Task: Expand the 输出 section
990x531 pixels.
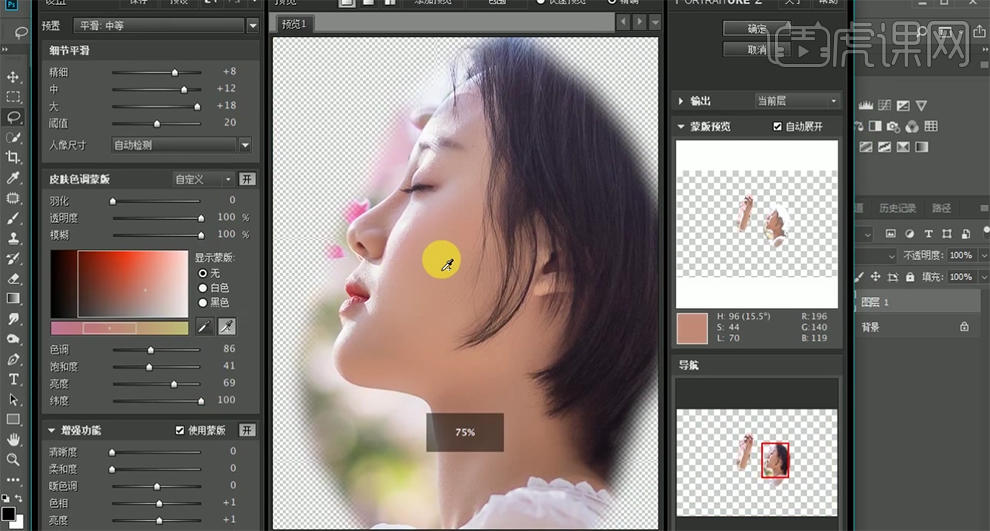Action: point(682,101)
